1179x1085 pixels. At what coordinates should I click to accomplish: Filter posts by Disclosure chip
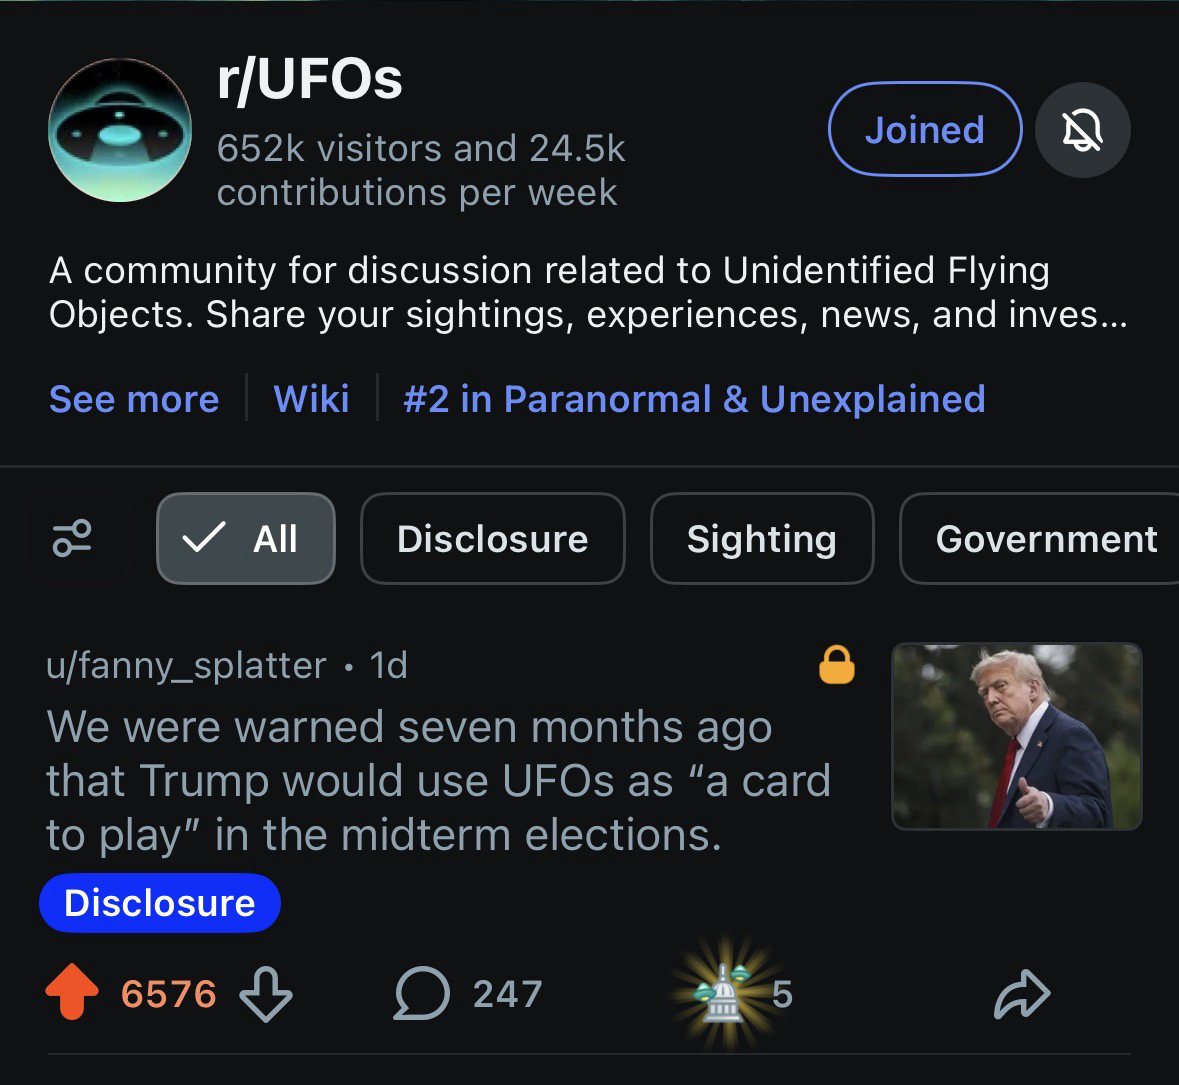point(492,538)
